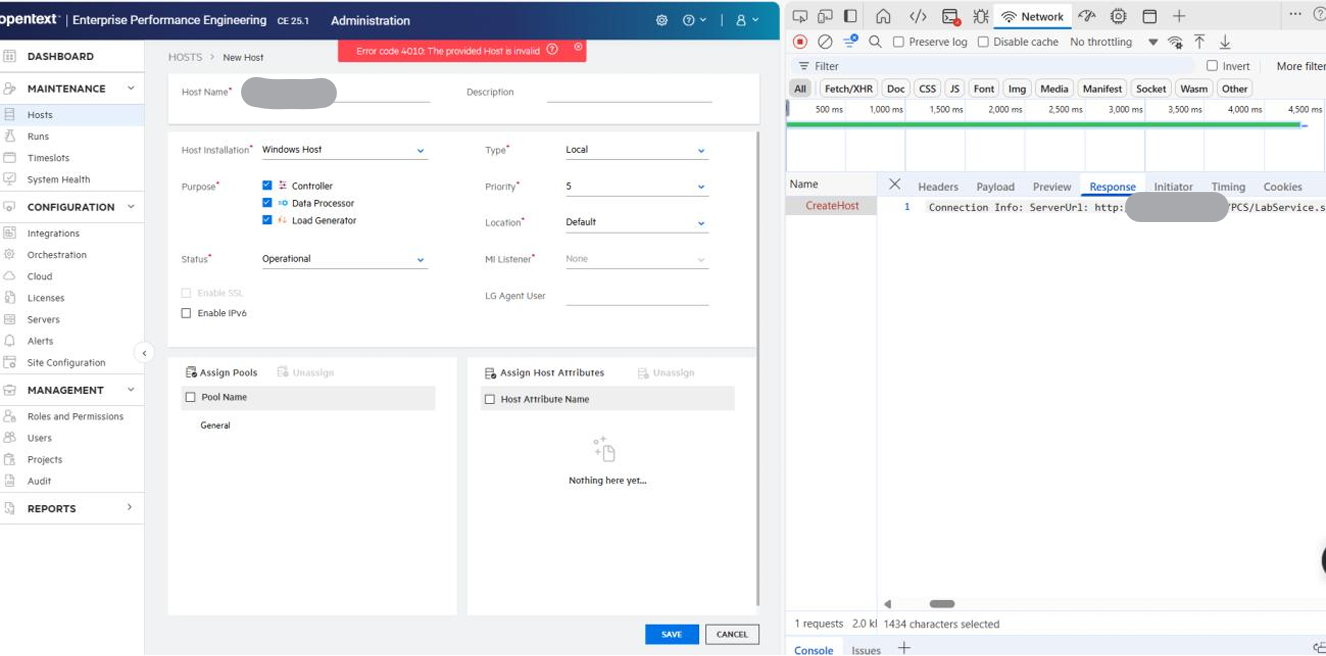The image size is (1326, 656).
Task: Click the DevTools search magnifier icon
Action: coord(875,42)
